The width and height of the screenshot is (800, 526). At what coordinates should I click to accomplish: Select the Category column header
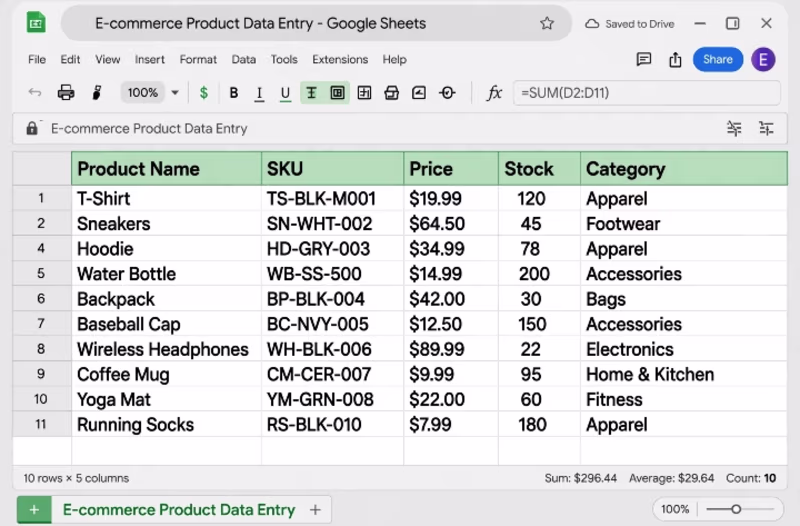click(x=684, y=169)
